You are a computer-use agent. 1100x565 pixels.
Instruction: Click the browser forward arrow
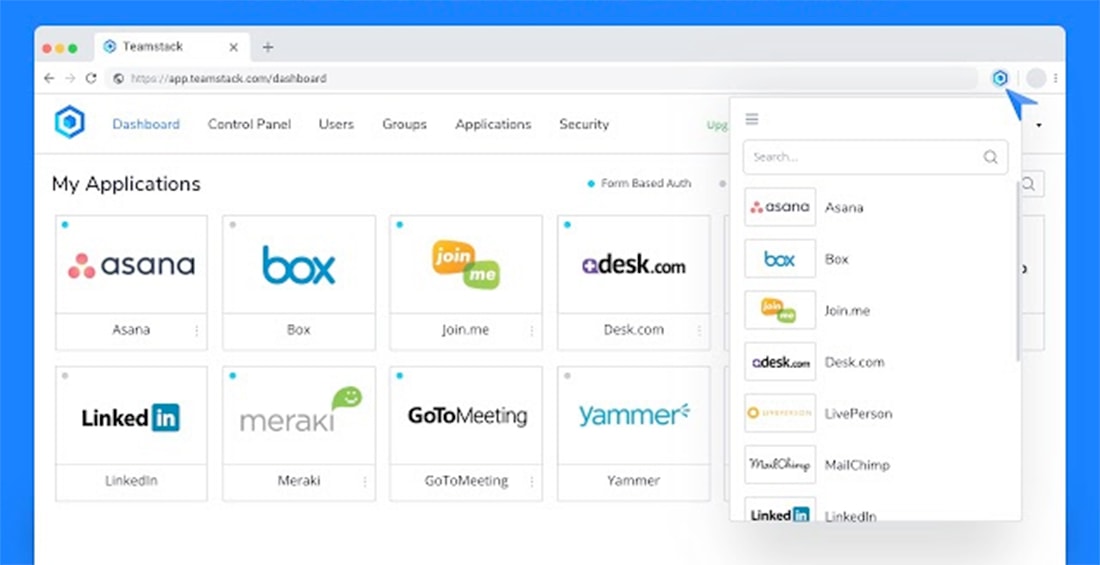point(69,78)
